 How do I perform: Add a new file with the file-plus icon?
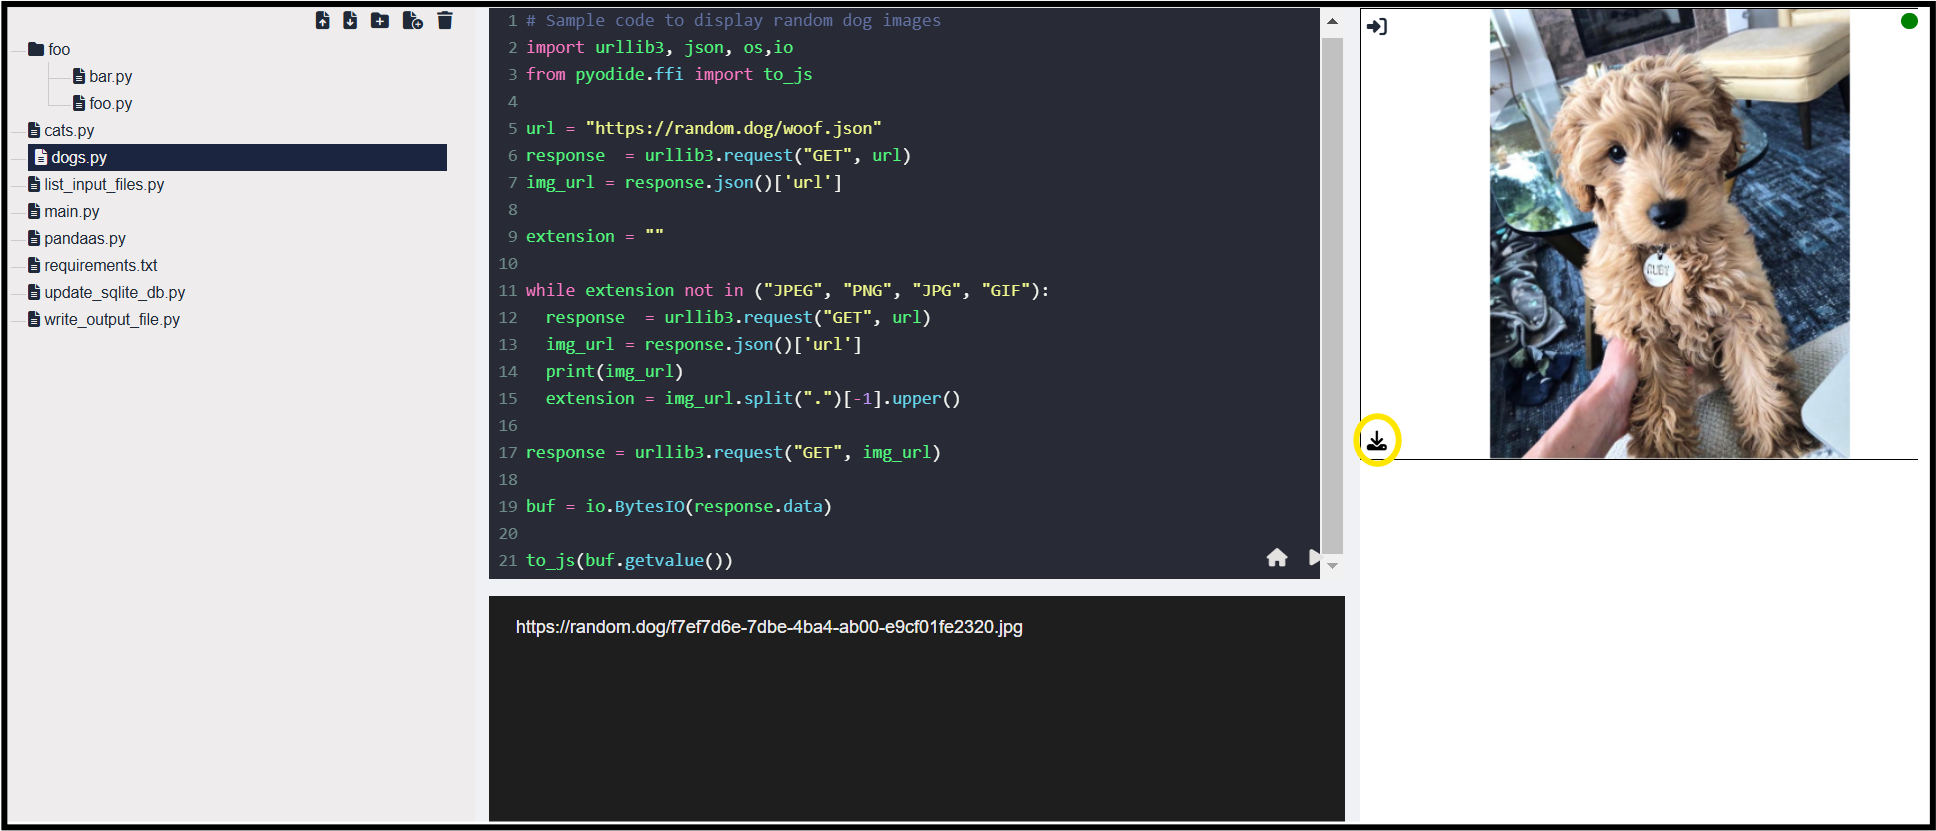click(x=412, y=21)
